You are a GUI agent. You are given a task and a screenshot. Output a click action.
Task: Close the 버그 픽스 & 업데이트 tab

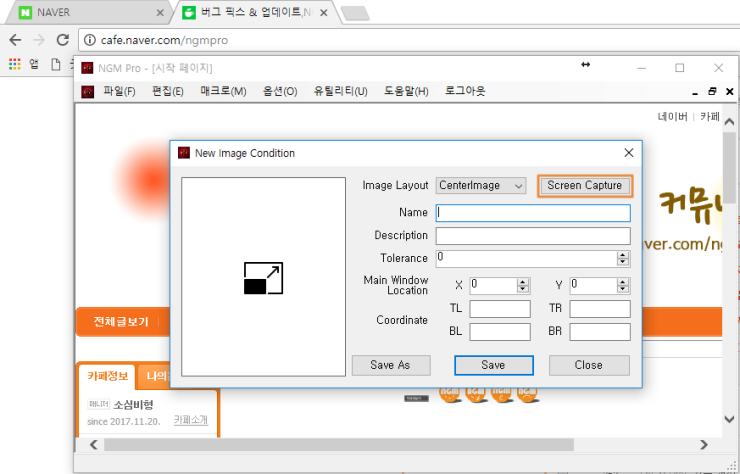point(323,13)
